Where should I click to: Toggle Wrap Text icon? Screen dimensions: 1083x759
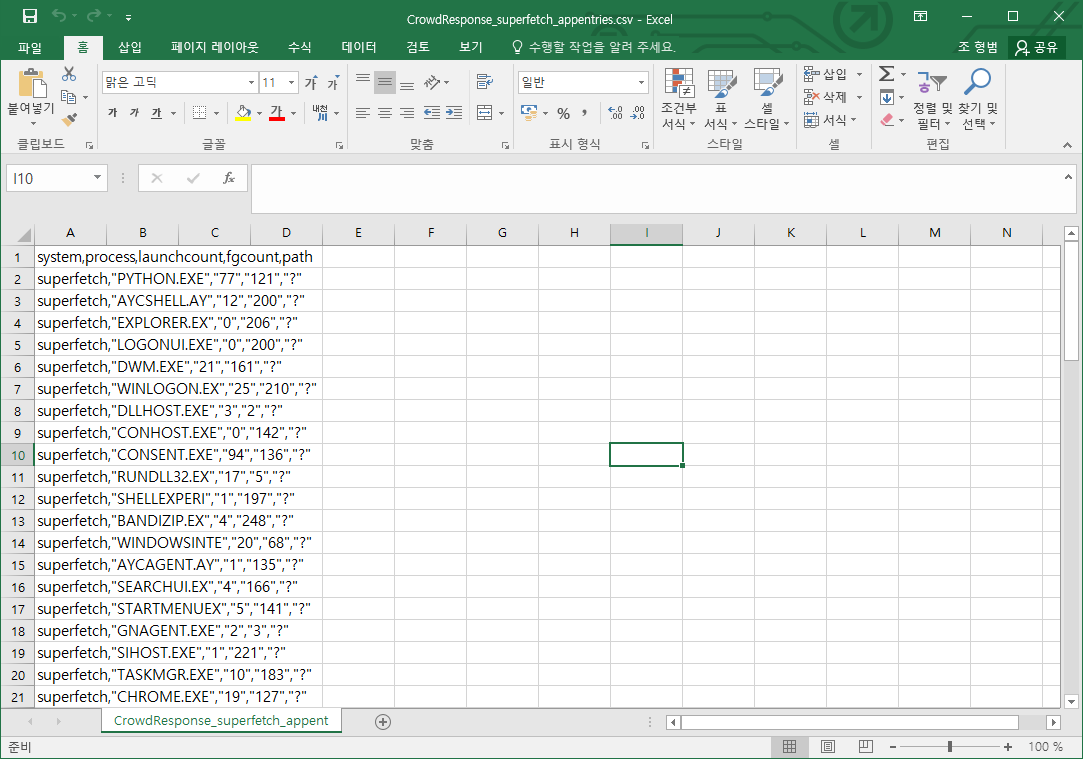[x=485, y=83]
